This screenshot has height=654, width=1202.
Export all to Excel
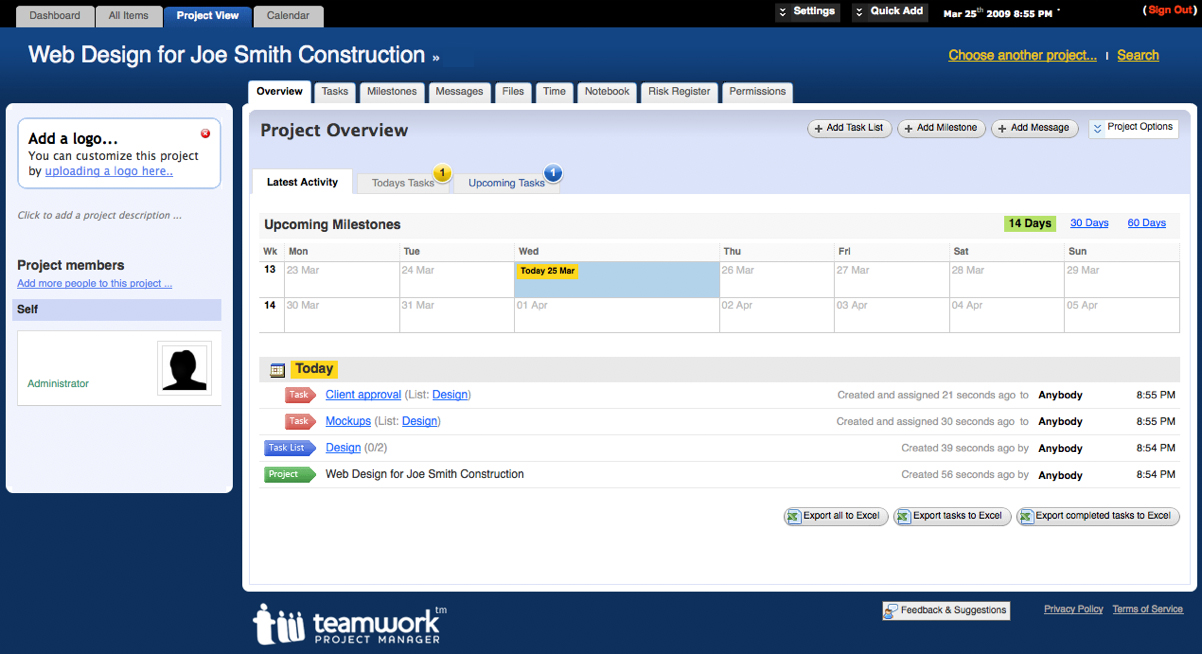coord(836,516)
